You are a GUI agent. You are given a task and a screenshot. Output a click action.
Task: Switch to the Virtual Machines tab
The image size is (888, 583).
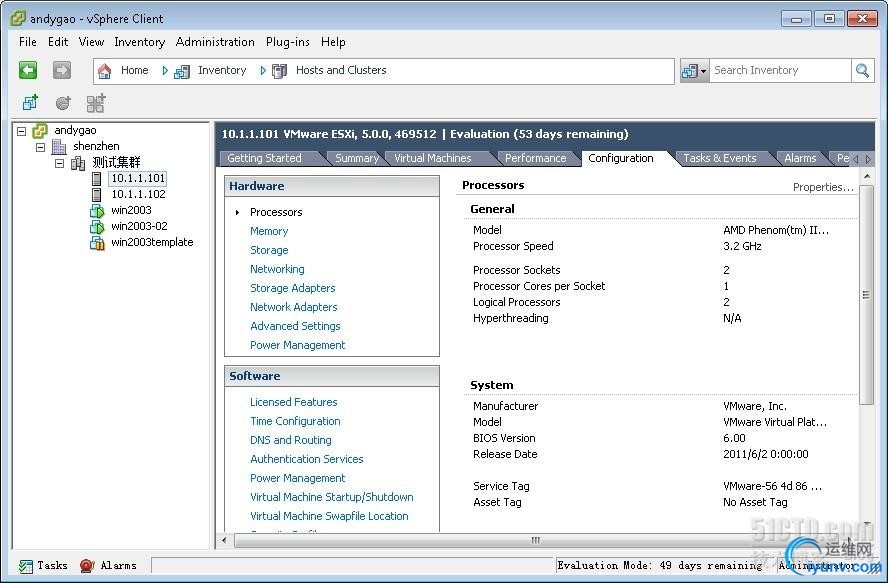coord(433,159)
